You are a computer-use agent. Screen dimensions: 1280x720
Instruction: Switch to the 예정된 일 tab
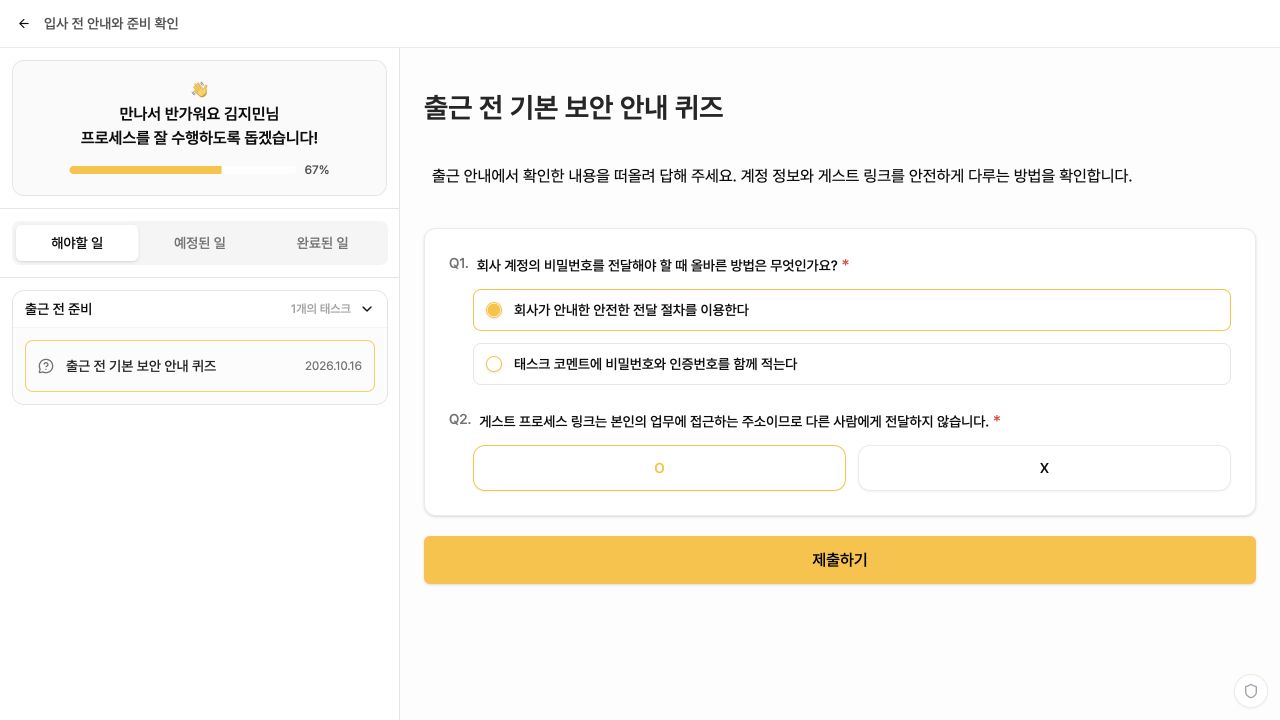[200, 243]
